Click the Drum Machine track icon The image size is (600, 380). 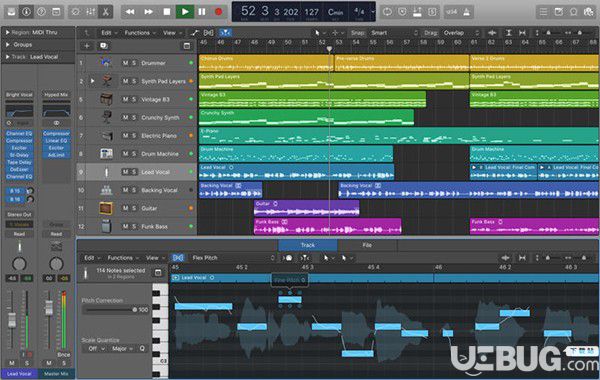(106, 154)
